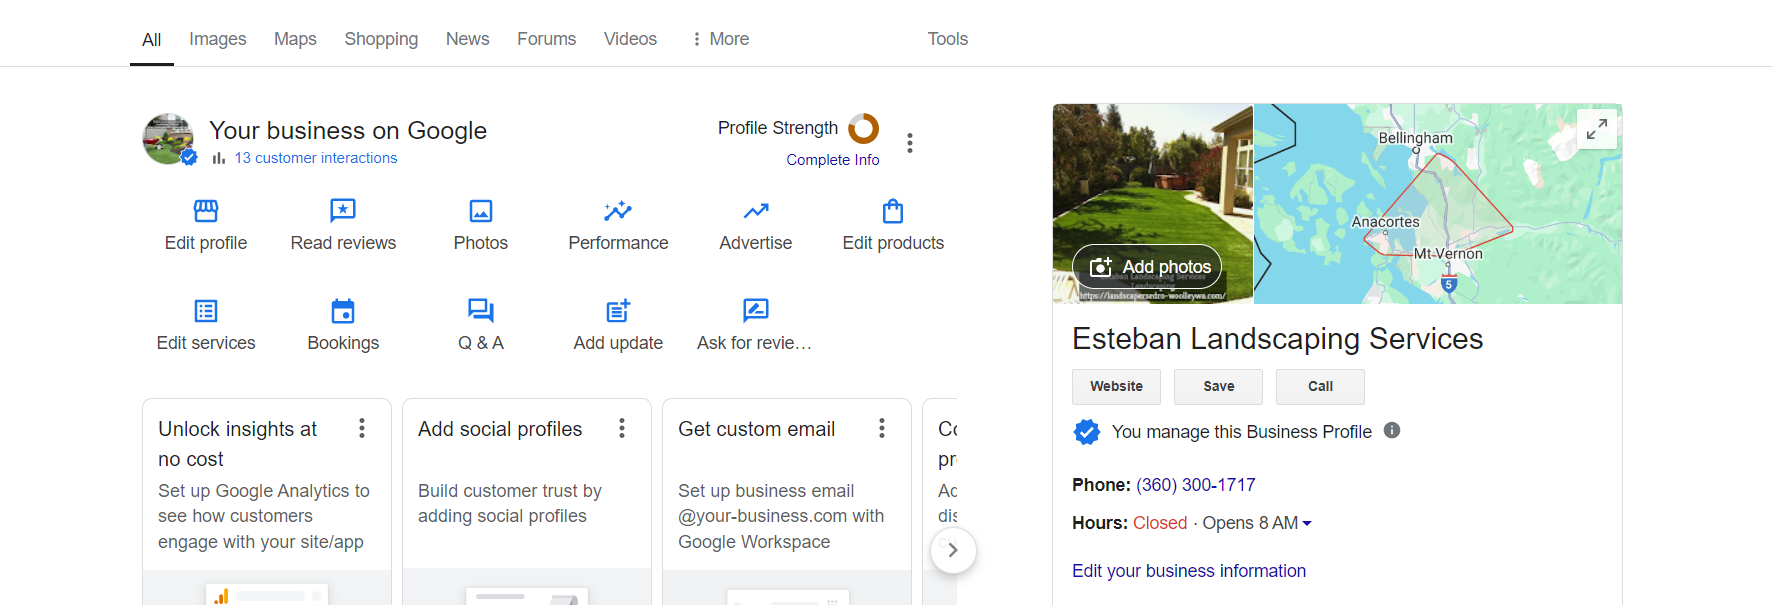Open the Unlock insights at no cost card
1772x605 pixels.
267,502
